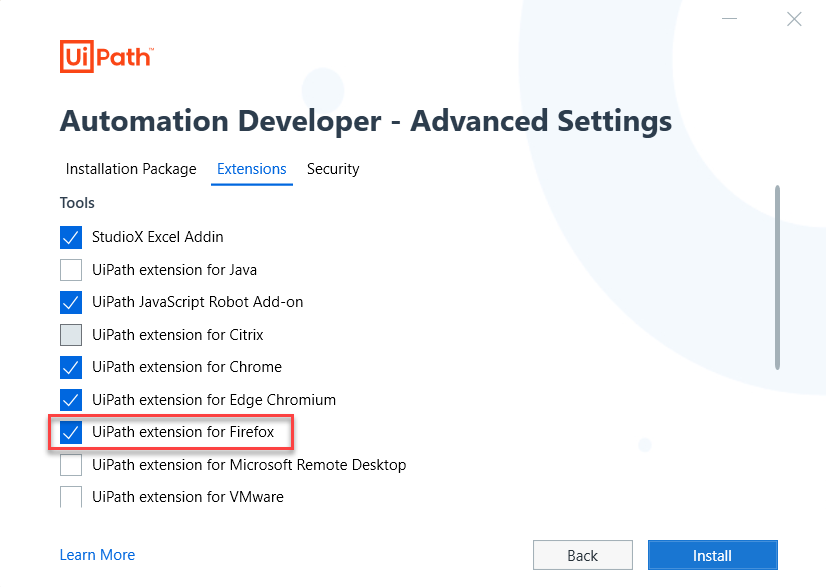This screenshot has height=587, width=826.
Task: Enable UiPath extension for Microsoft Remote Desktop
Action: click(x=70, y=464)
